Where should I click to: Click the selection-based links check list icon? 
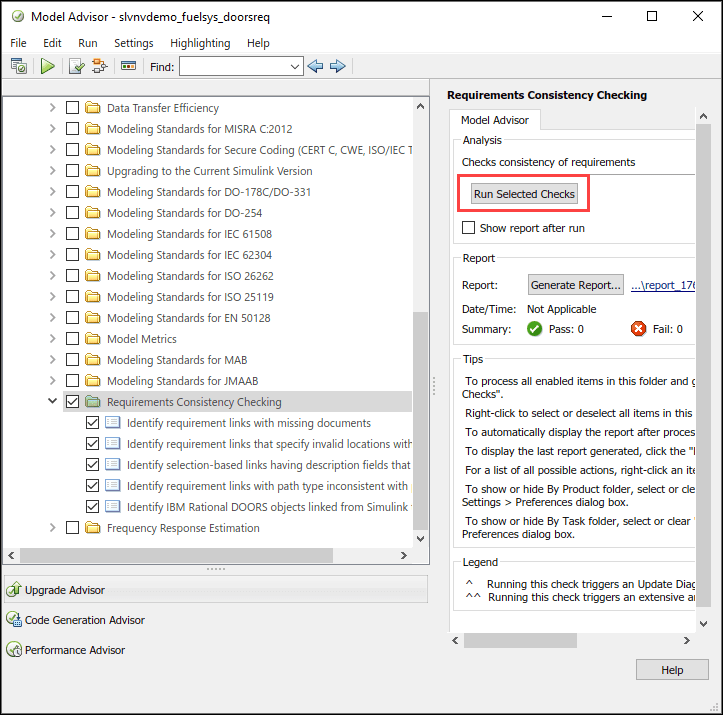click(113, 465)
